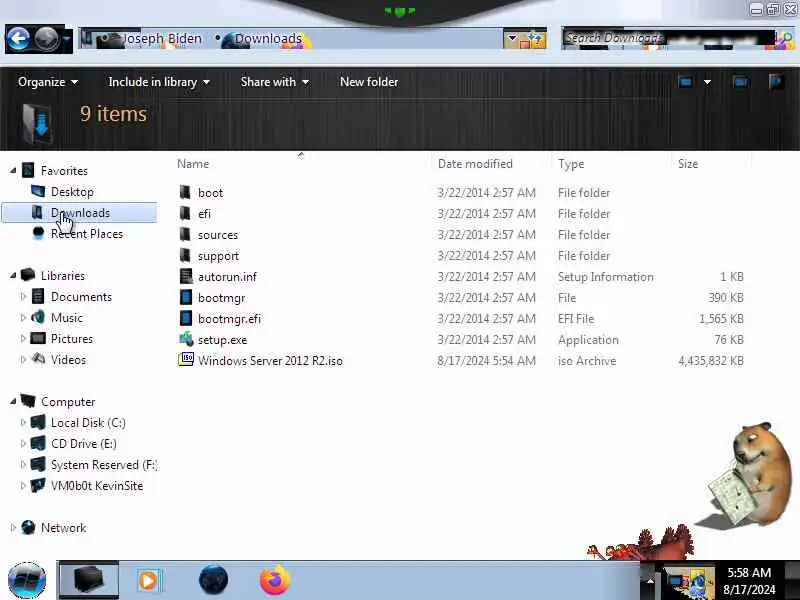Screen dimensions: 800x600
Task: Select the sources folder icon
Action: point(185,234)
